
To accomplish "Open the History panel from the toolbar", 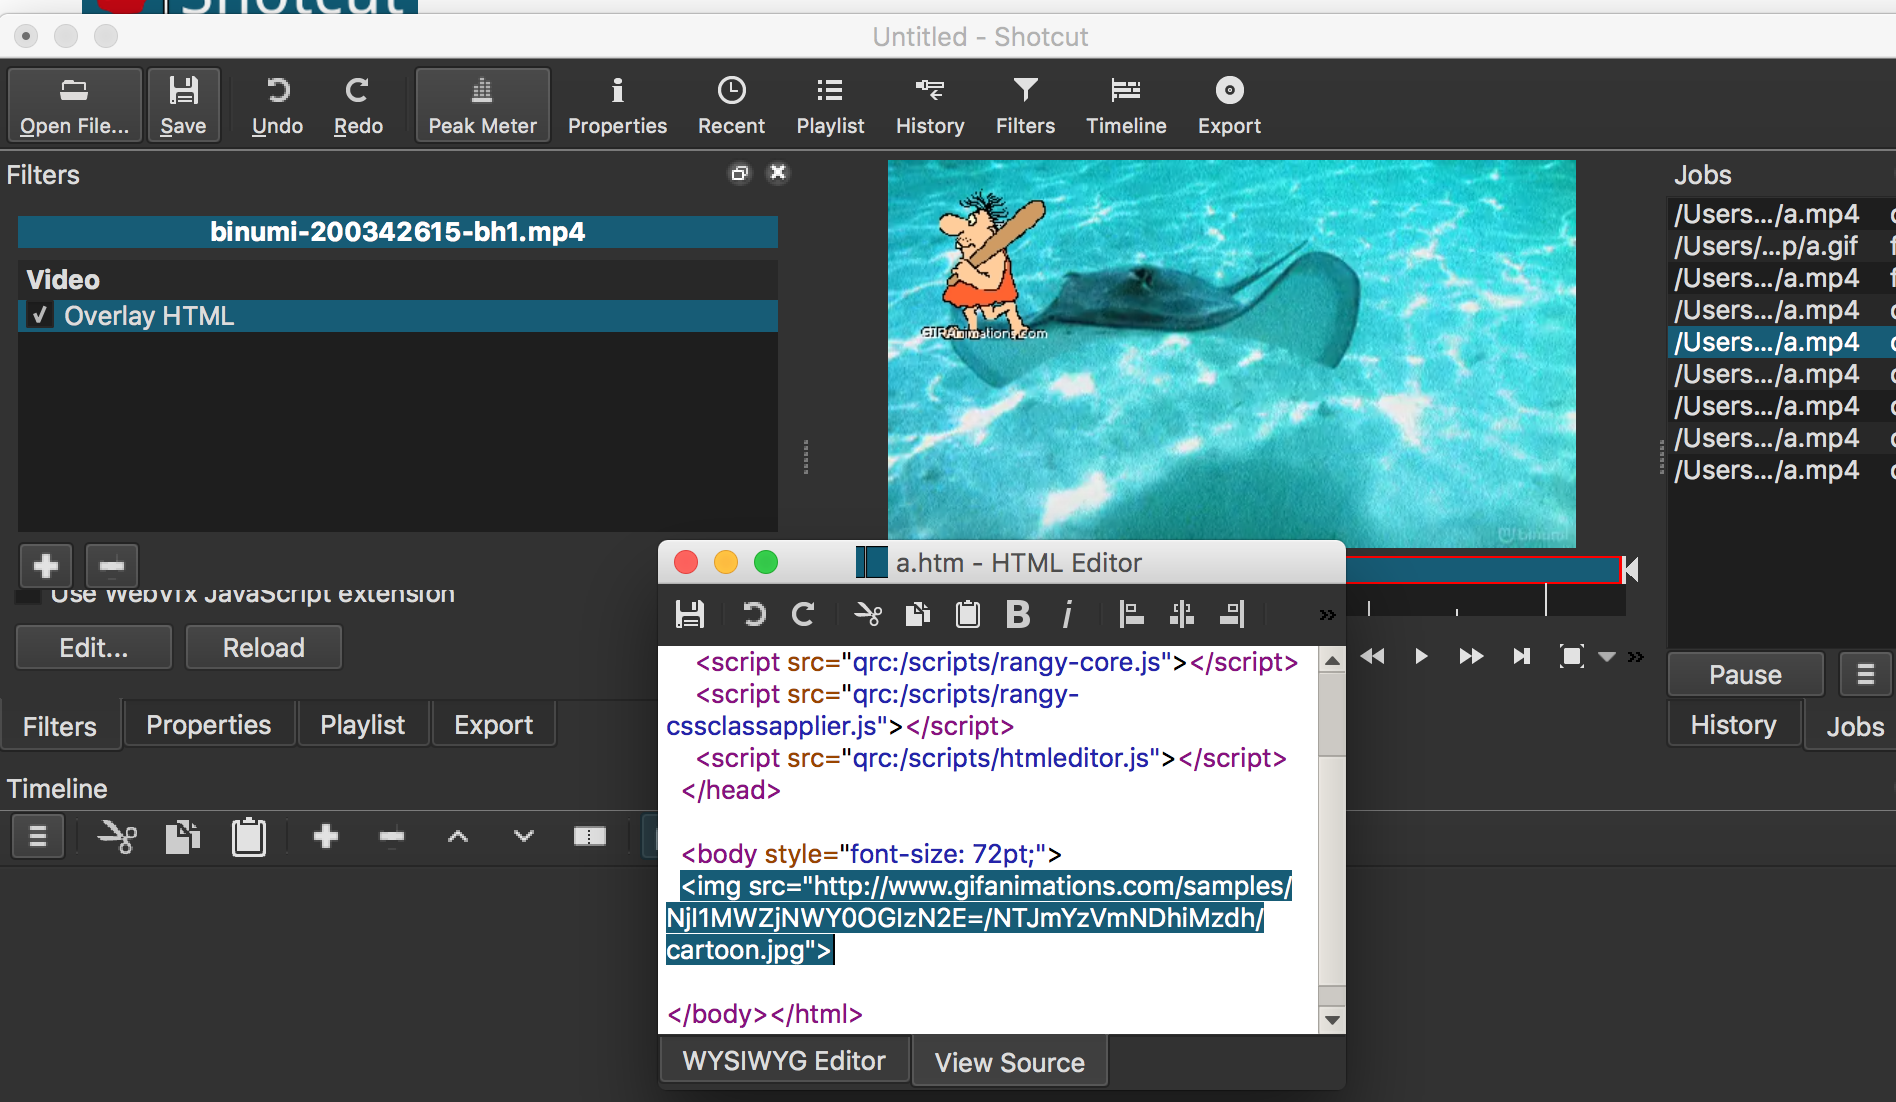I will click(929, 104).
